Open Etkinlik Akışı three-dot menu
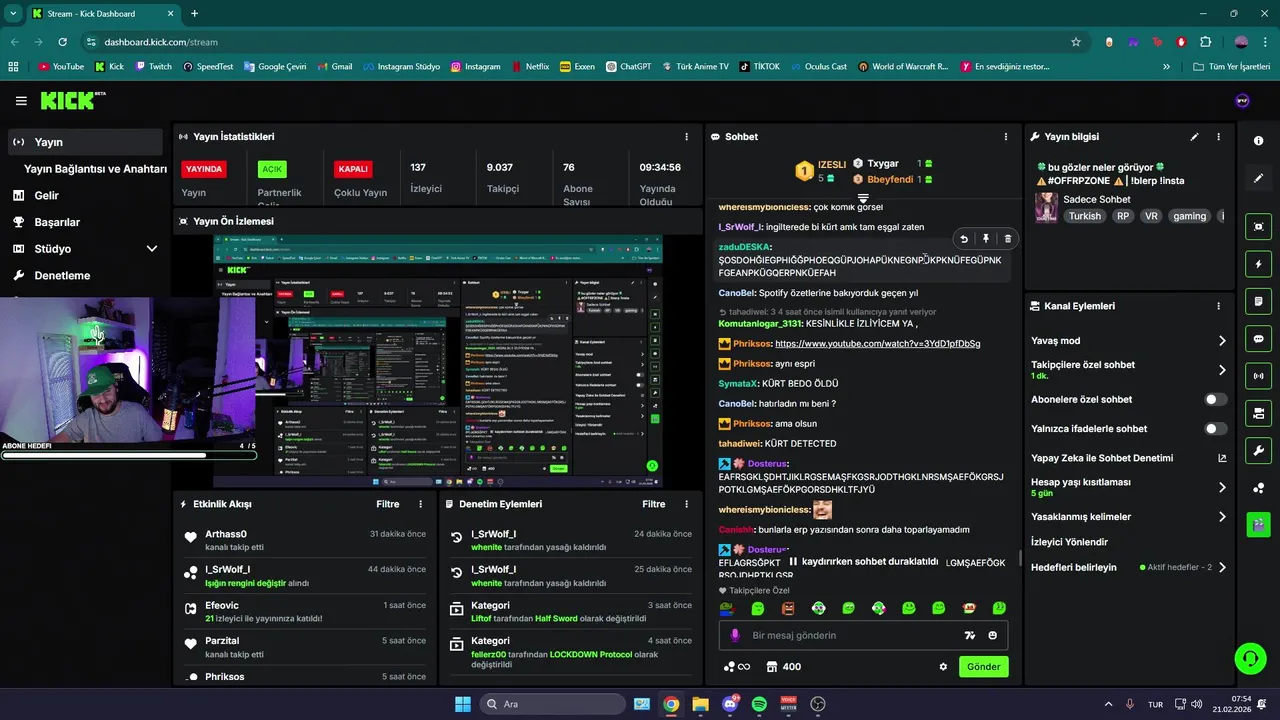Image resolution: width=1280 pixels, height=720 pixels. 420,505
